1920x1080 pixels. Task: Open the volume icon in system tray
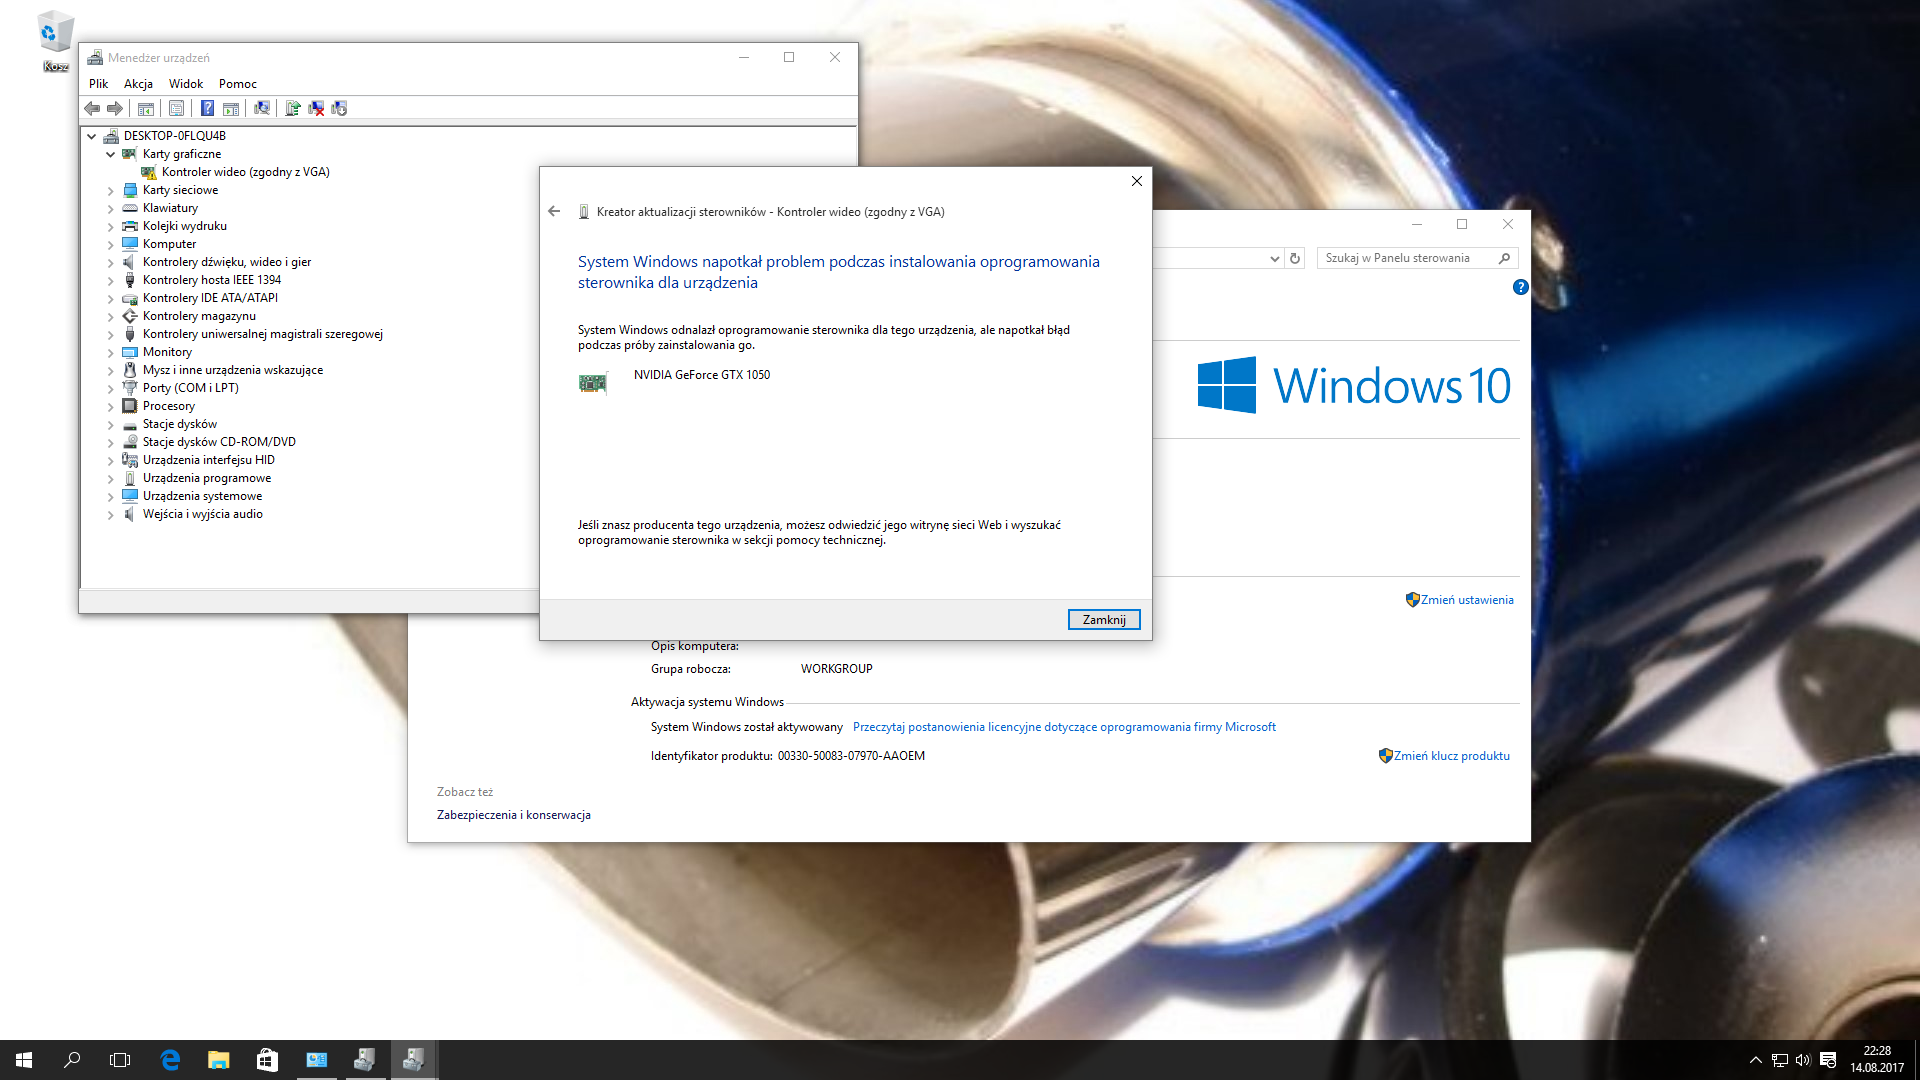click(x=1803, y=1060)
